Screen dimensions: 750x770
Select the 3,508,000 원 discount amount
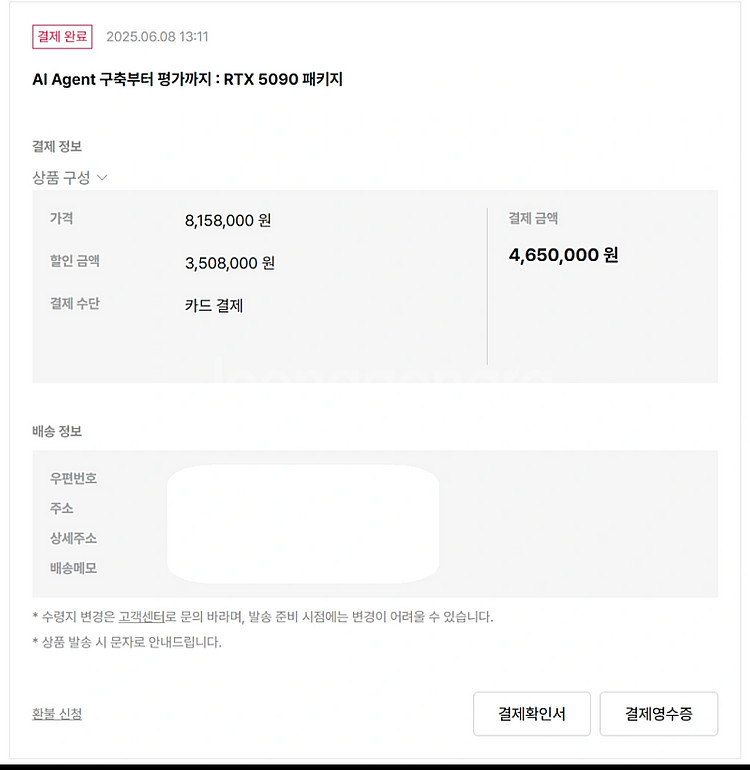pyautogui.click(x=229, y=263)
